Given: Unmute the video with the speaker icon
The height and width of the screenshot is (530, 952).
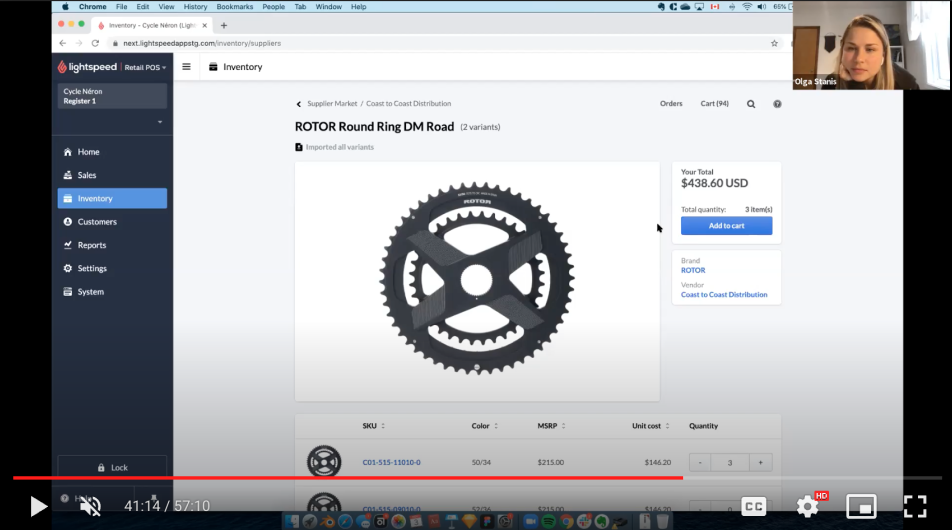Looking at the screenshot, I should point(90,506).
